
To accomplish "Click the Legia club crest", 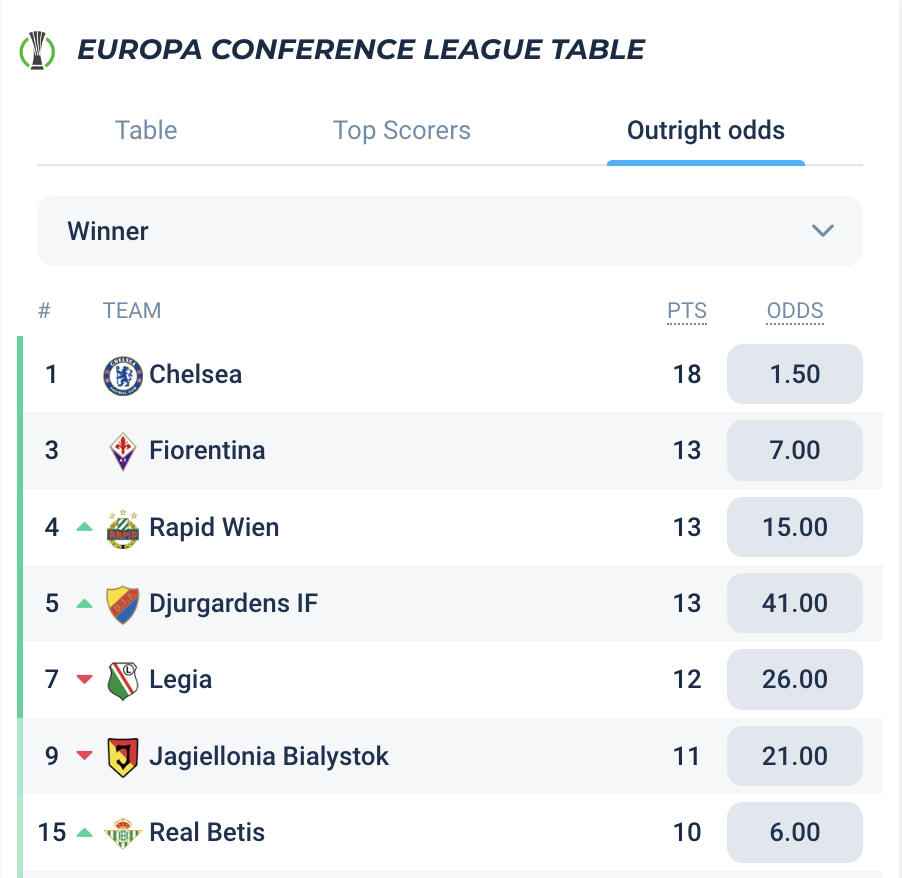I will 123,680.
